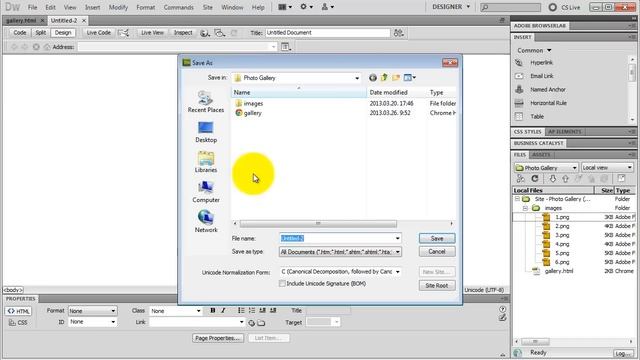Select Desktop in the places sidebar
The width and height of the screenshot is (640, 360).
[206, 132]
